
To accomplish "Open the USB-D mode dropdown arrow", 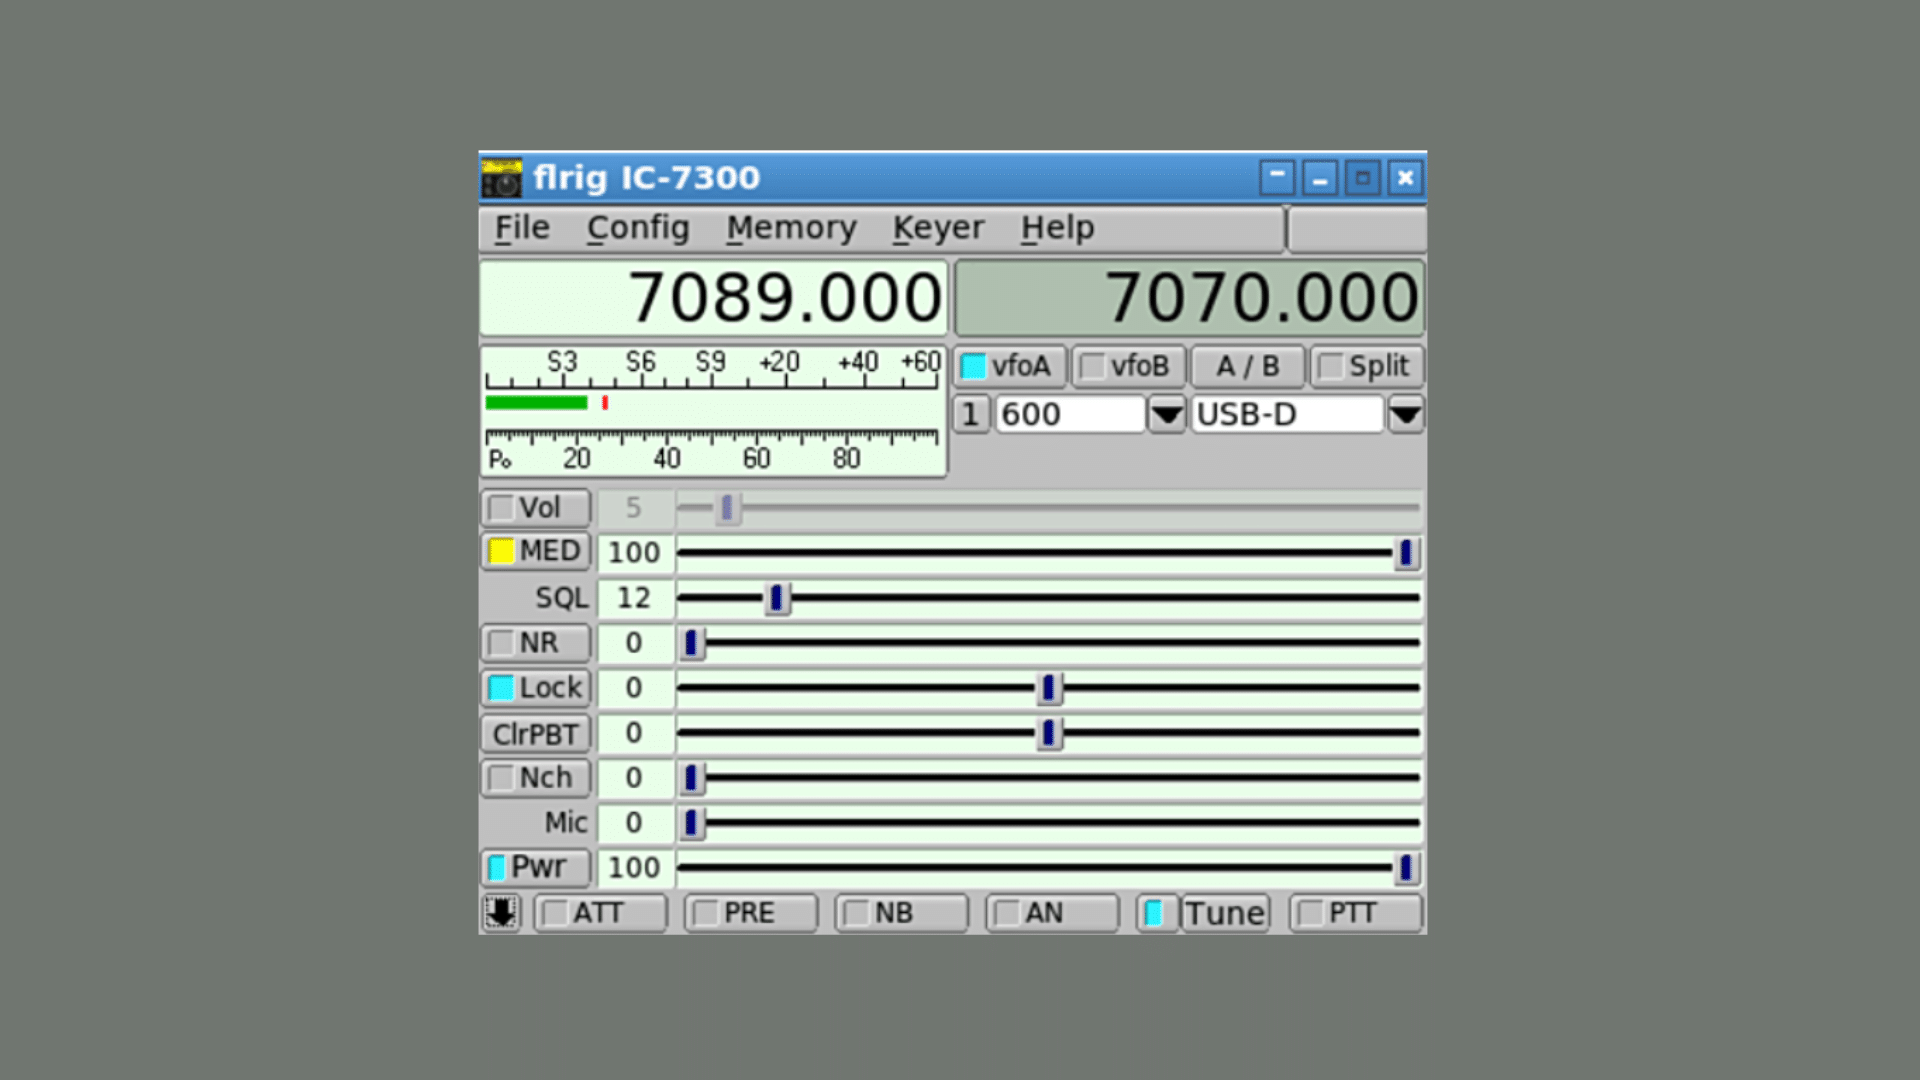I will click(1405, 414).
